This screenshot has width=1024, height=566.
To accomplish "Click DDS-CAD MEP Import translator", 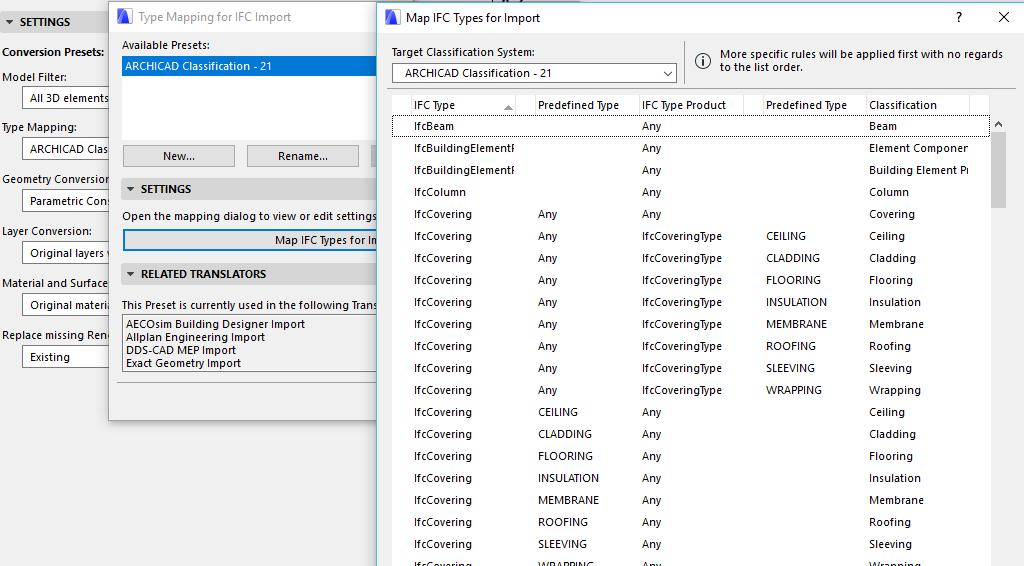I will tap(181, 350).
